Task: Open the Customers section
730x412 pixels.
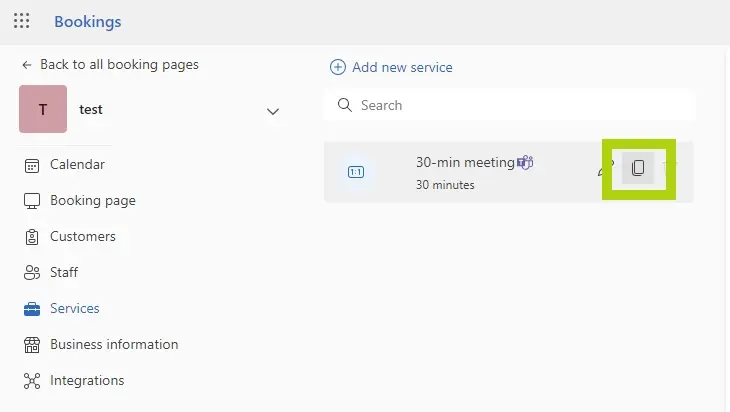Action: point(82,236)
